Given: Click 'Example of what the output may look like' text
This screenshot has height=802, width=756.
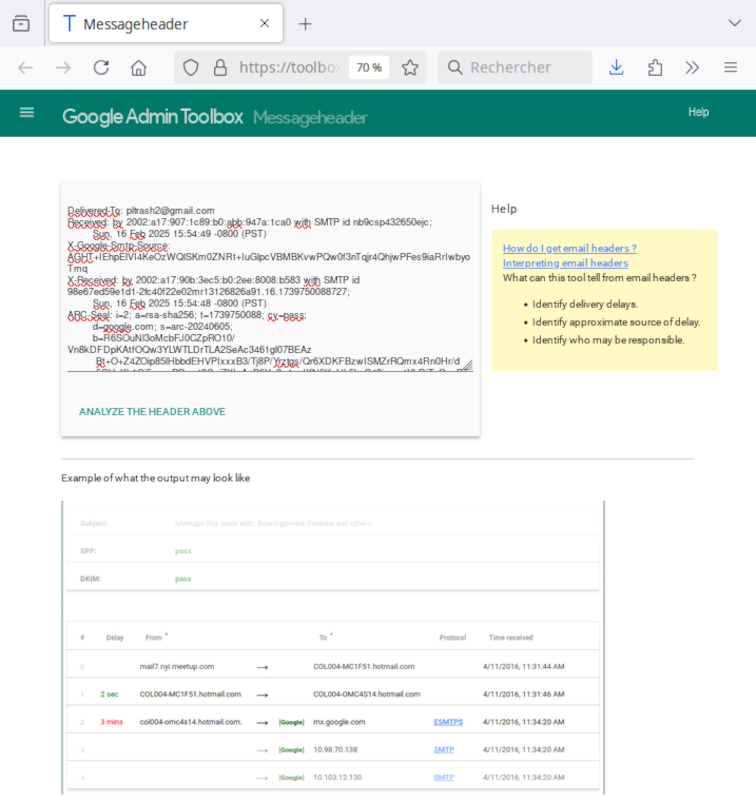Looking at the screenshot, I should tap(155, 478).
